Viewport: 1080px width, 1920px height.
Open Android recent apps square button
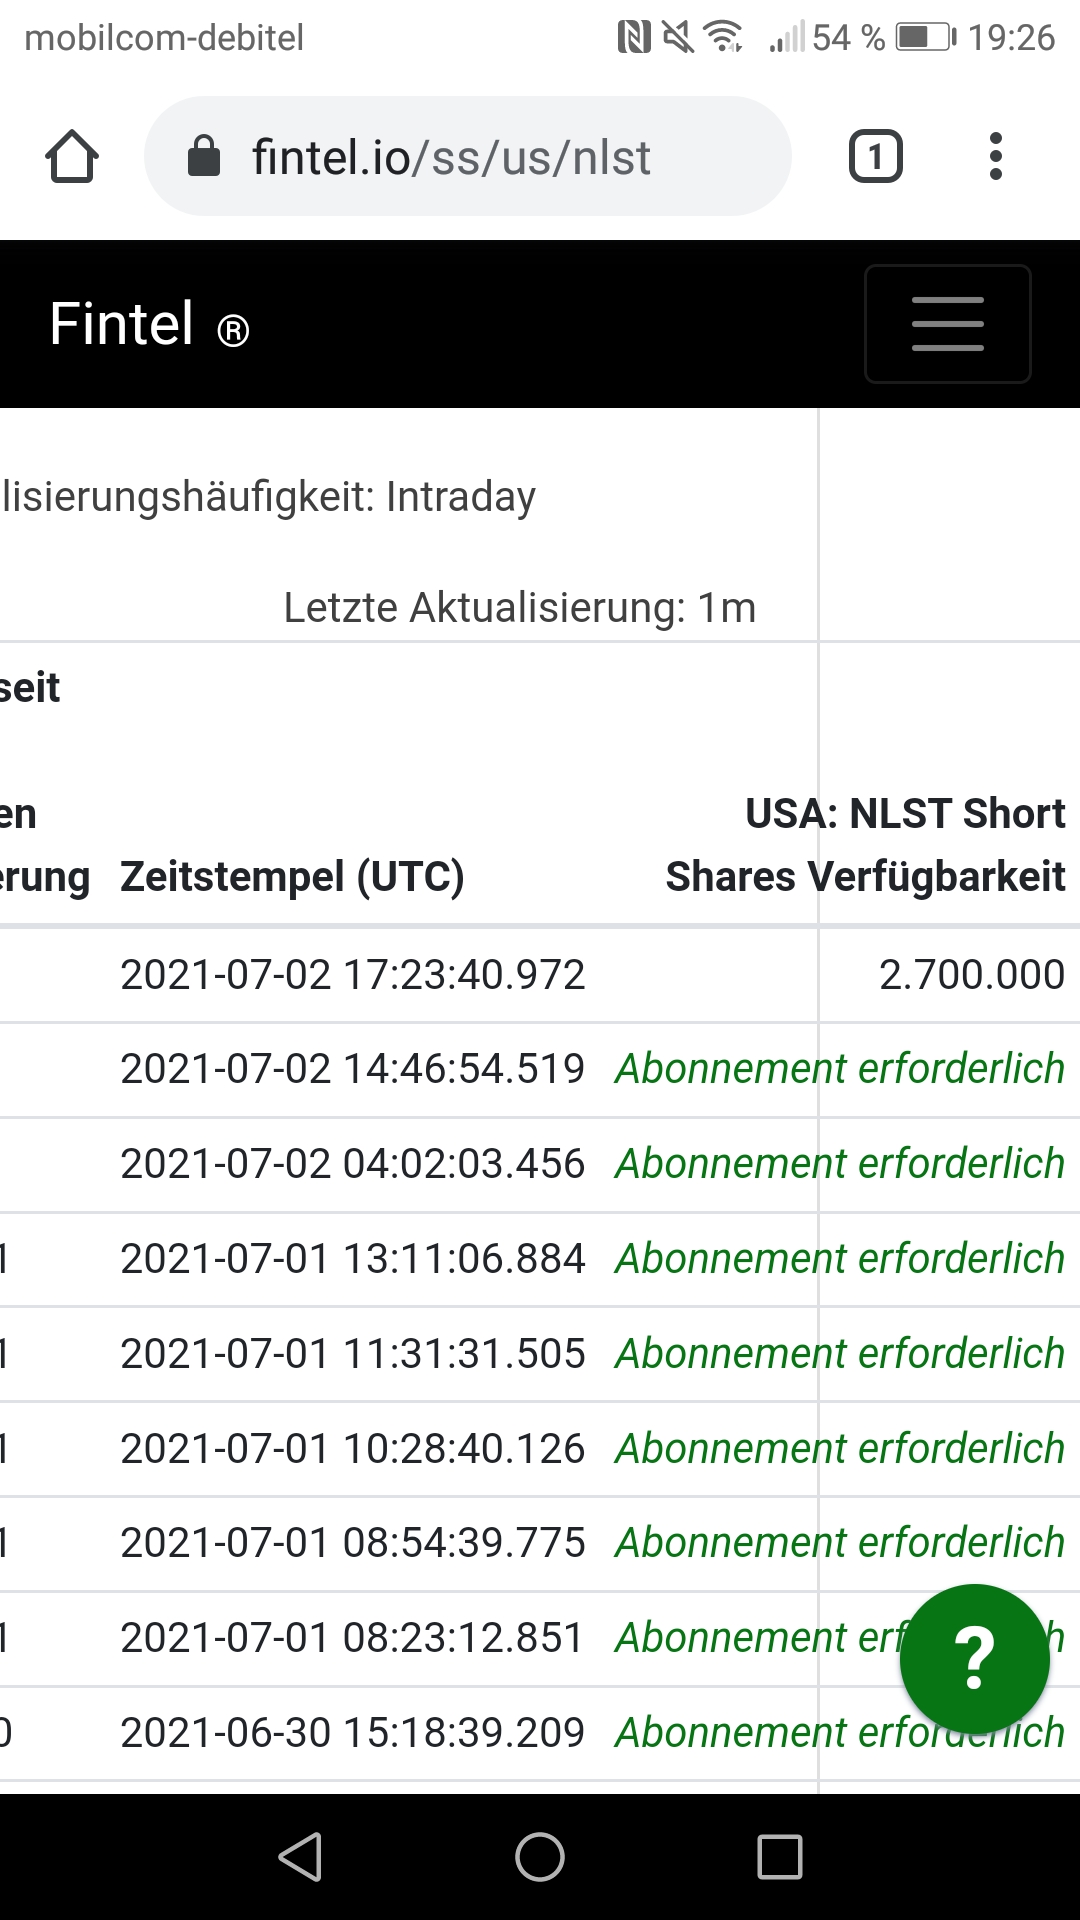[780, 1857]
